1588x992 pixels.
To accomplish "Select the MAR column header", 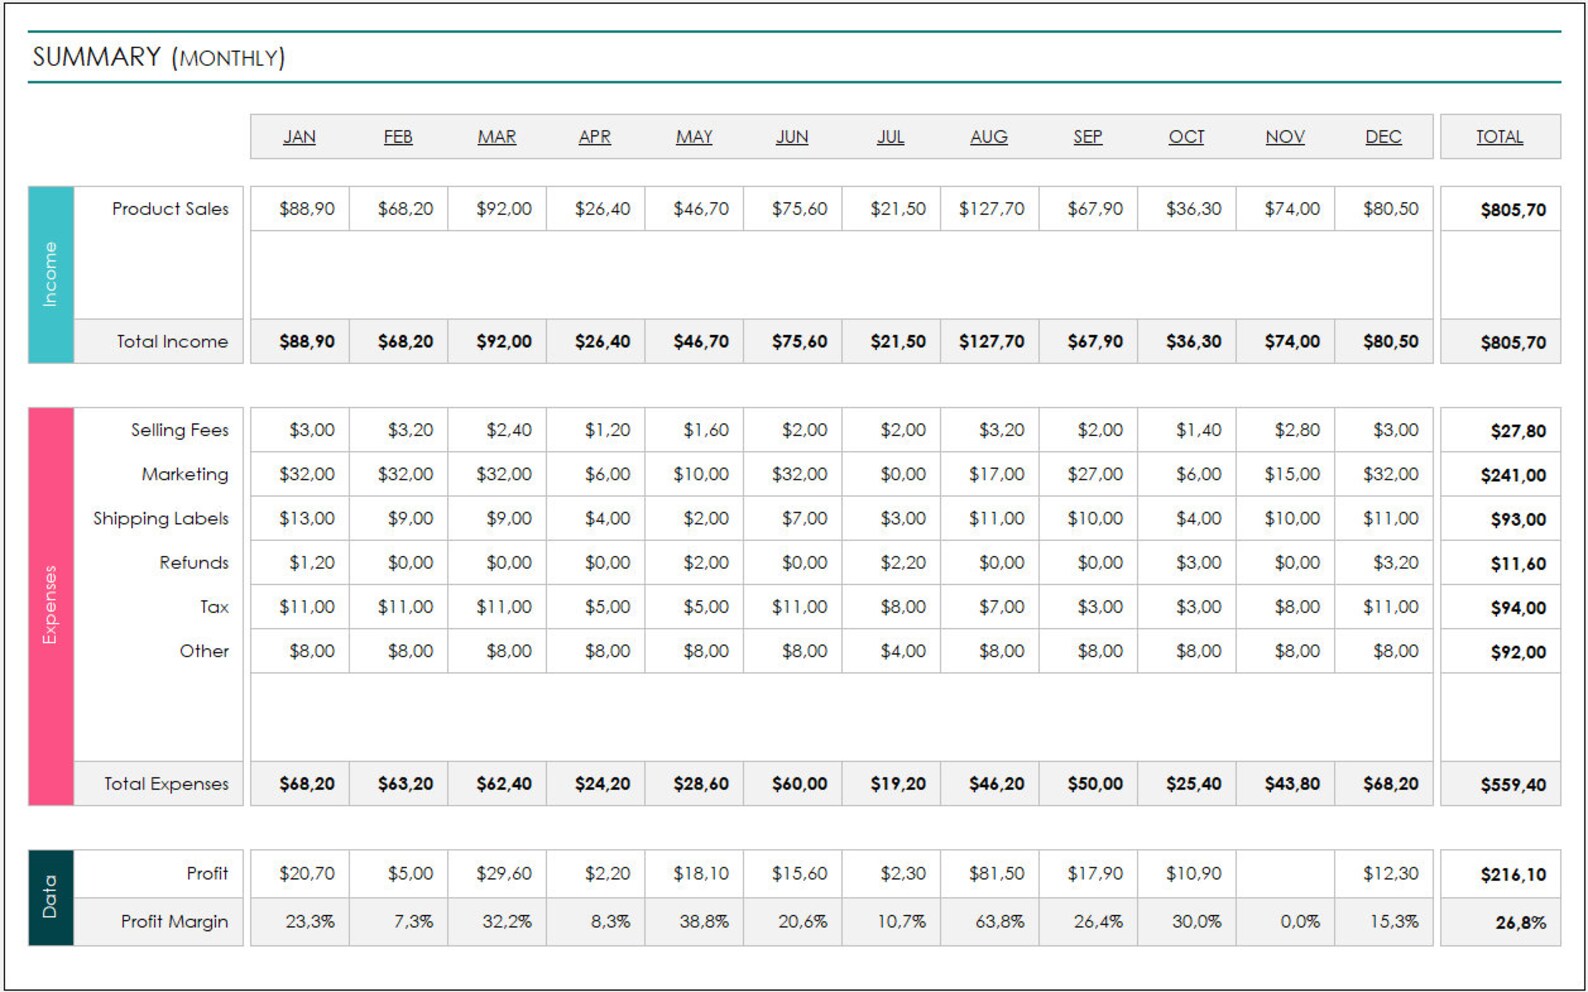I will [497, 137].
